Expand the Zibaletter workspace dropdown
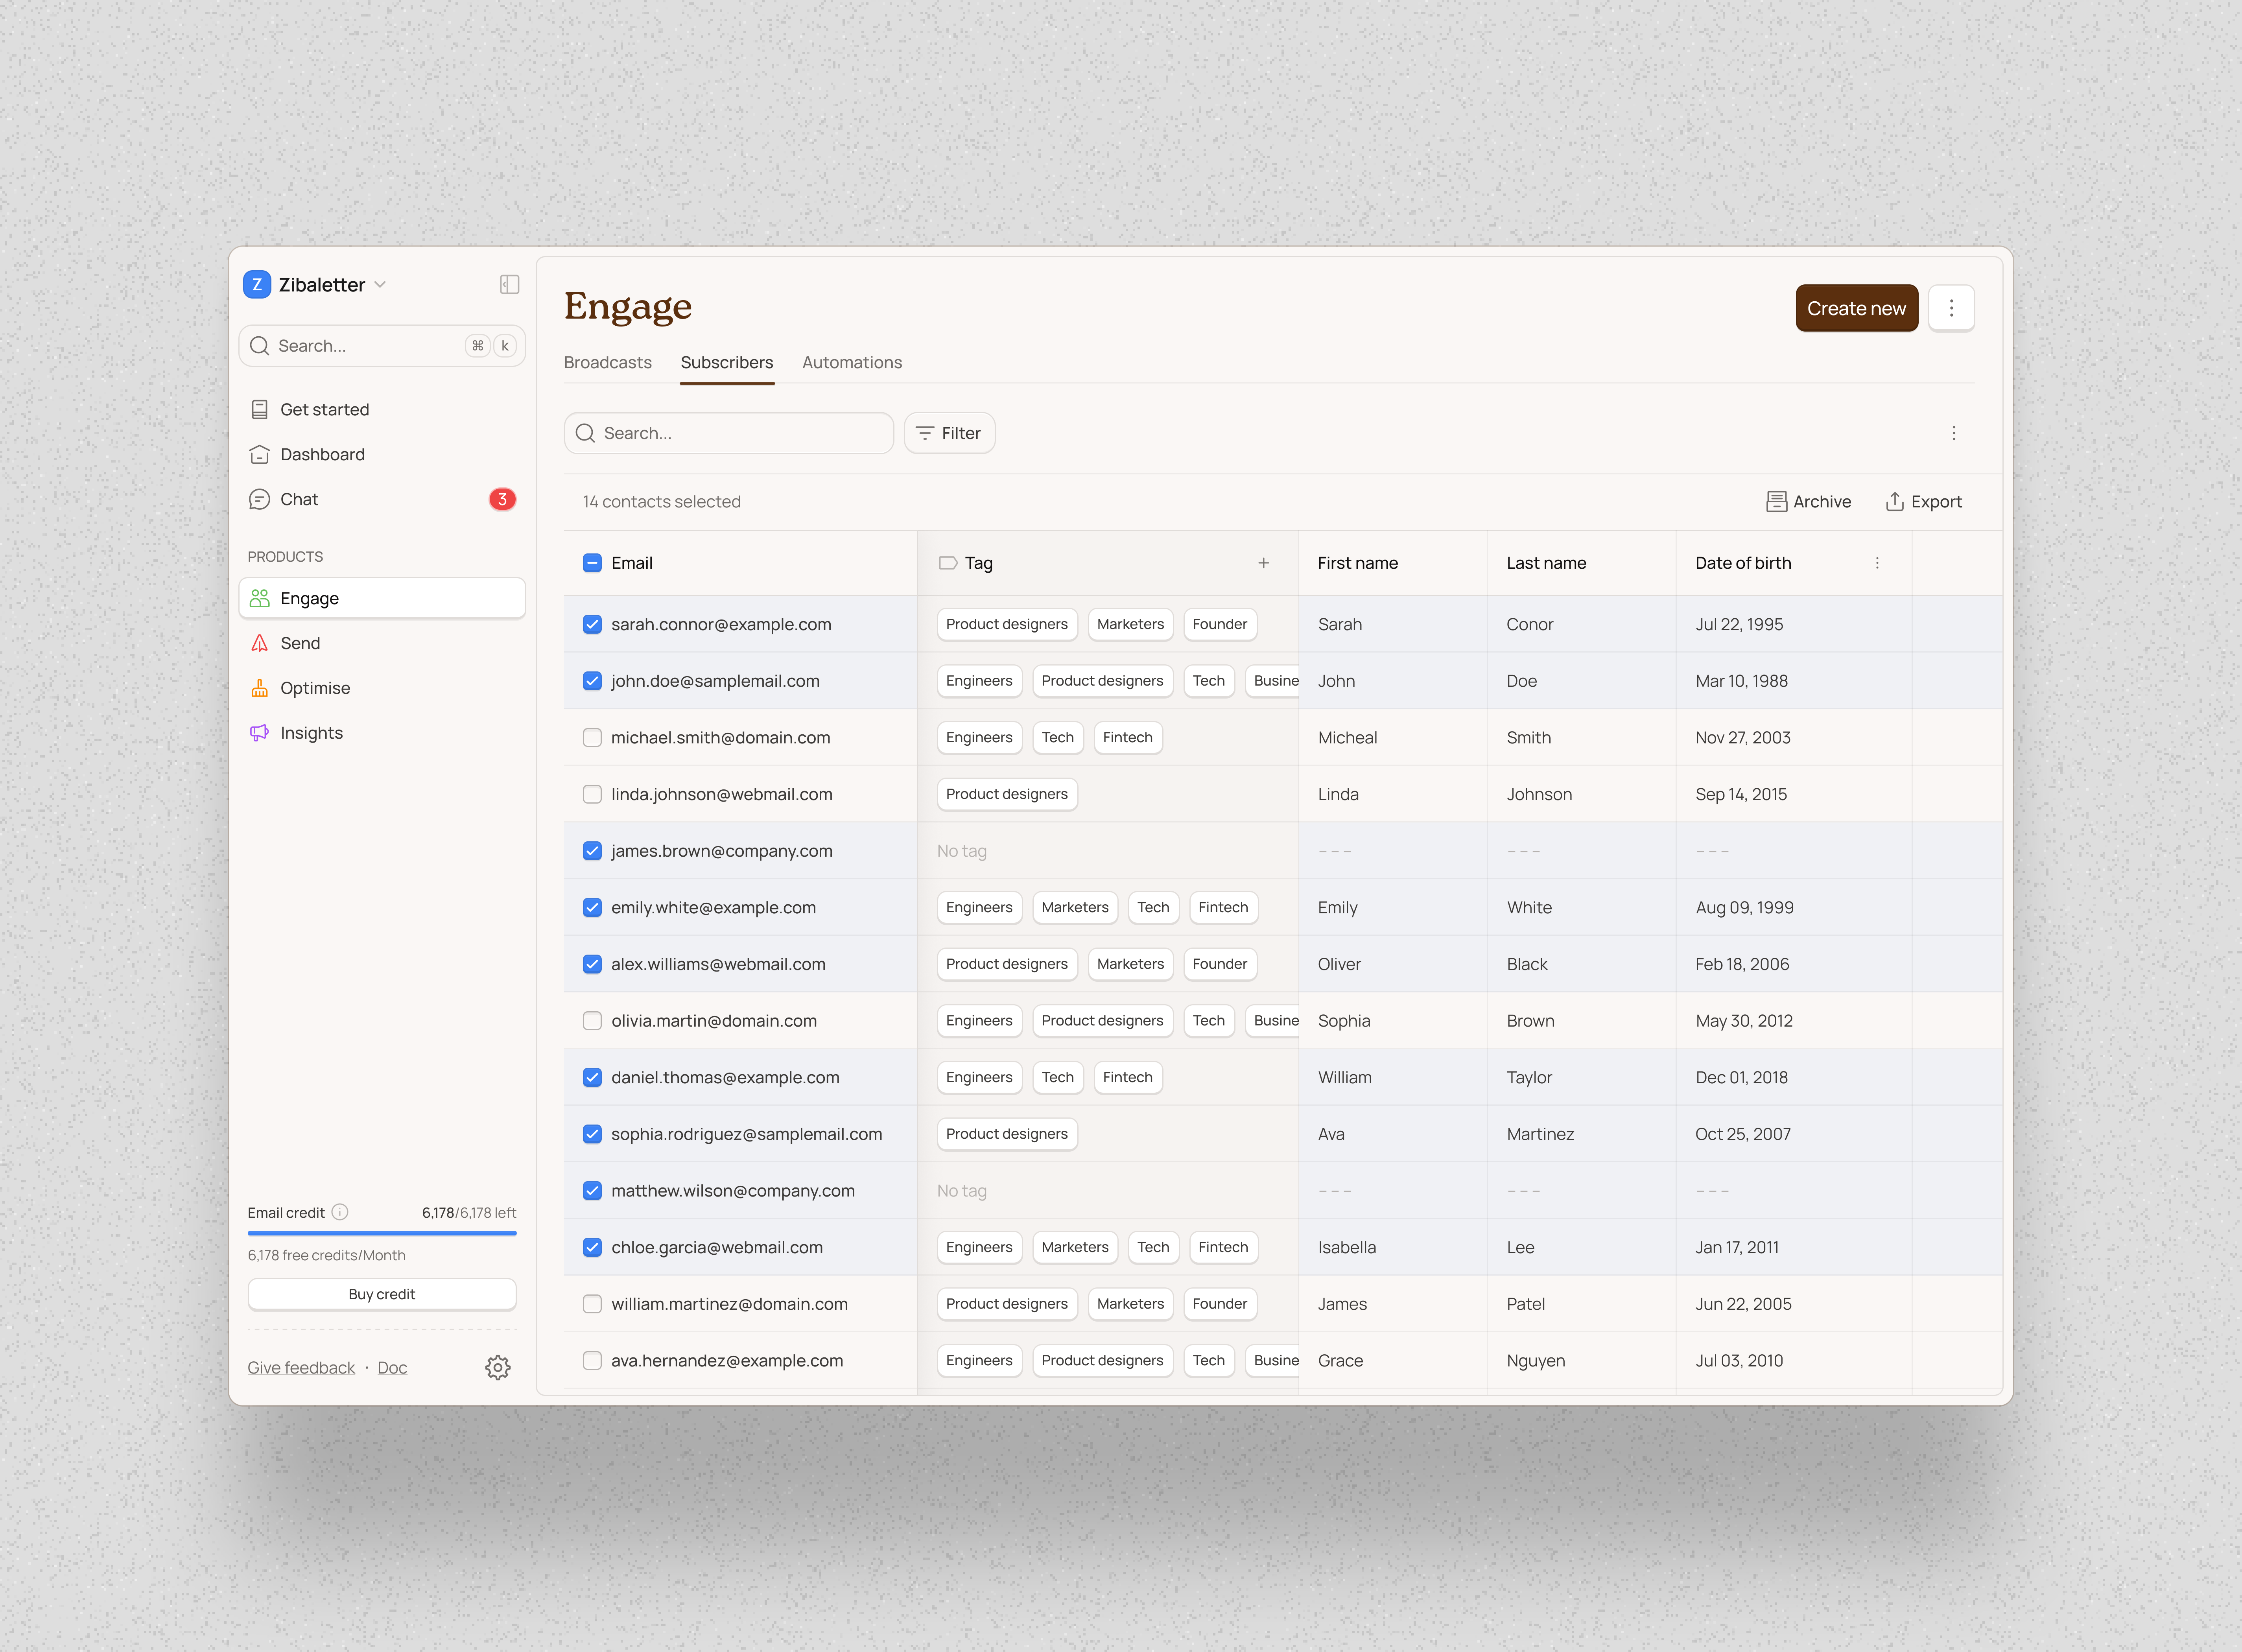This screenshot has height=1652, width=2242. tap(380, 285)
